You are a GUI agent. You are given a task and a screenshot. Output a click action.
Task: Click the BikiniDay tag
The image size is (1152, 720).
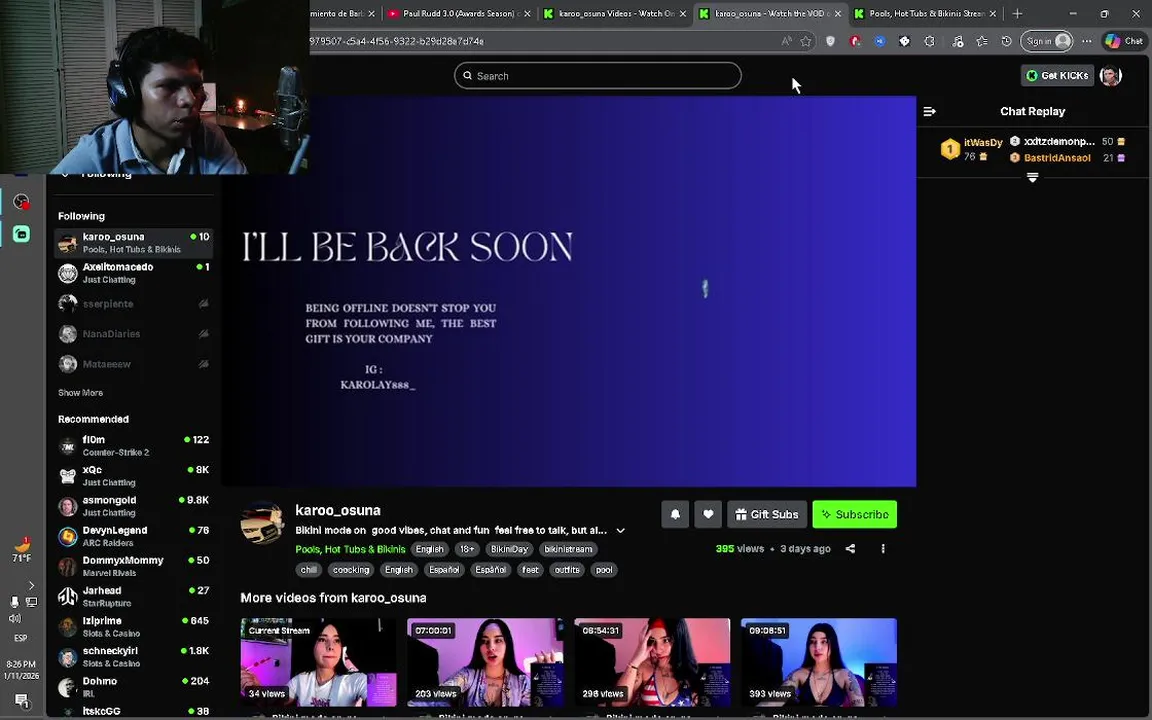point(509,550)
